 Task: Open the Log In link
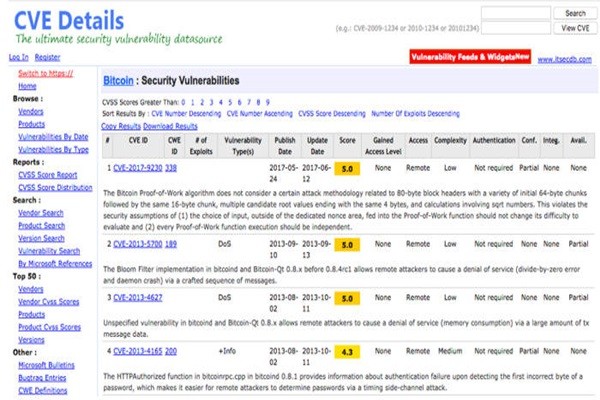click(19, 57)
